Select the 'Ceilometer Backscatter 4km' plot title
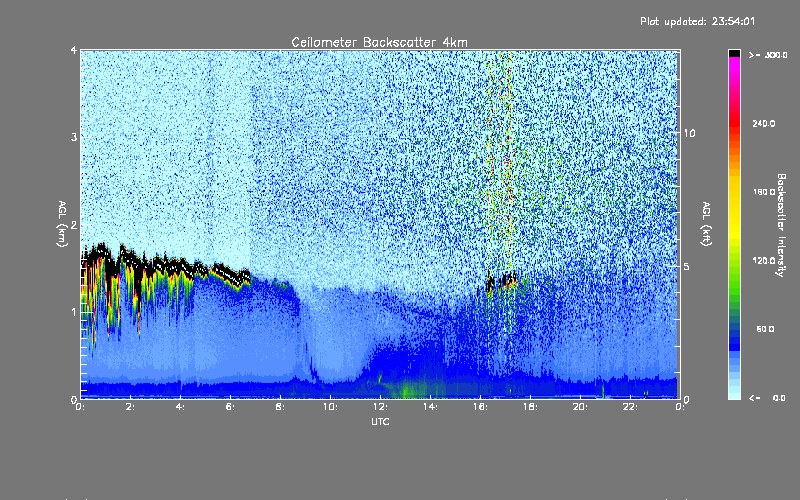The height and width of the screenshot is (500, 800). [x=379, y=42]
